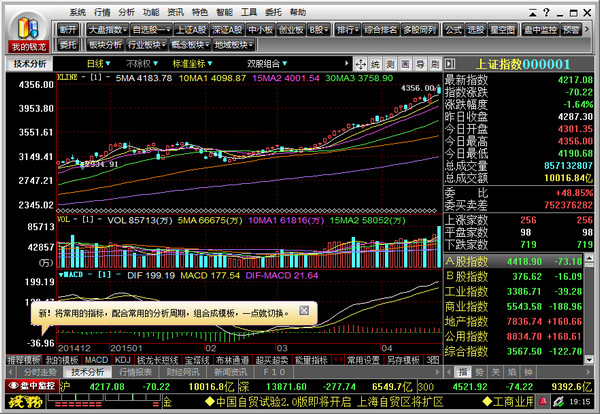Click the 测 measure icon
600x414 pixels.
coord(390,64)
